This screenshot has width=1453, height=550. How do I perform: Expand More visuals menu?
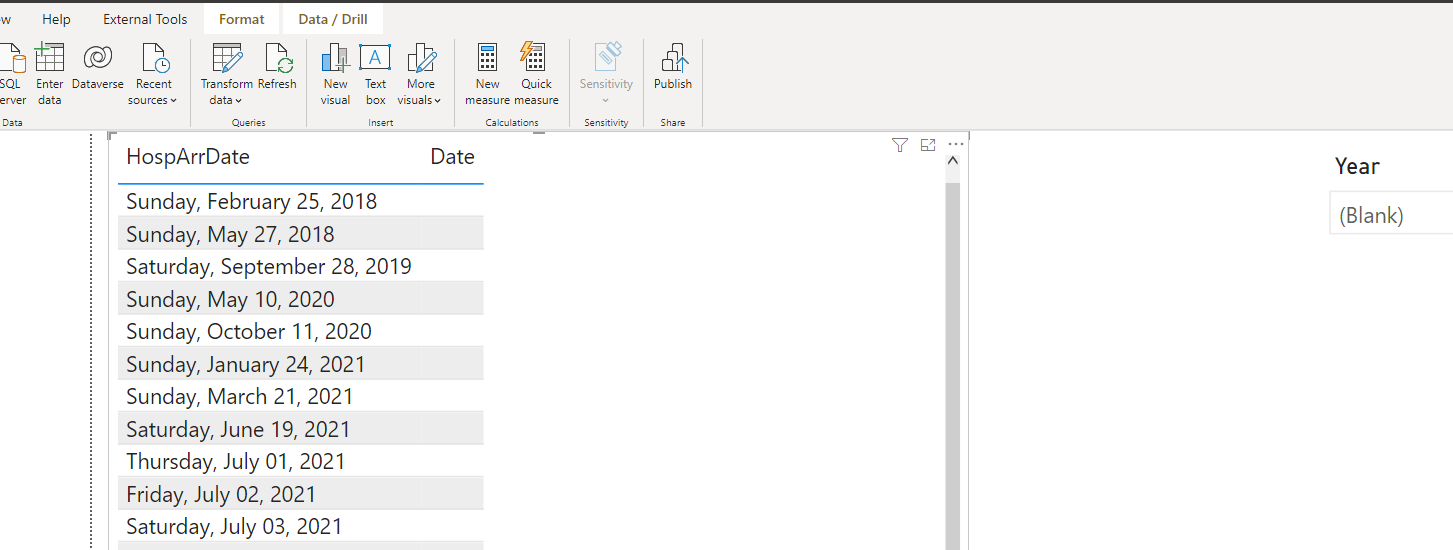point(420,73)
